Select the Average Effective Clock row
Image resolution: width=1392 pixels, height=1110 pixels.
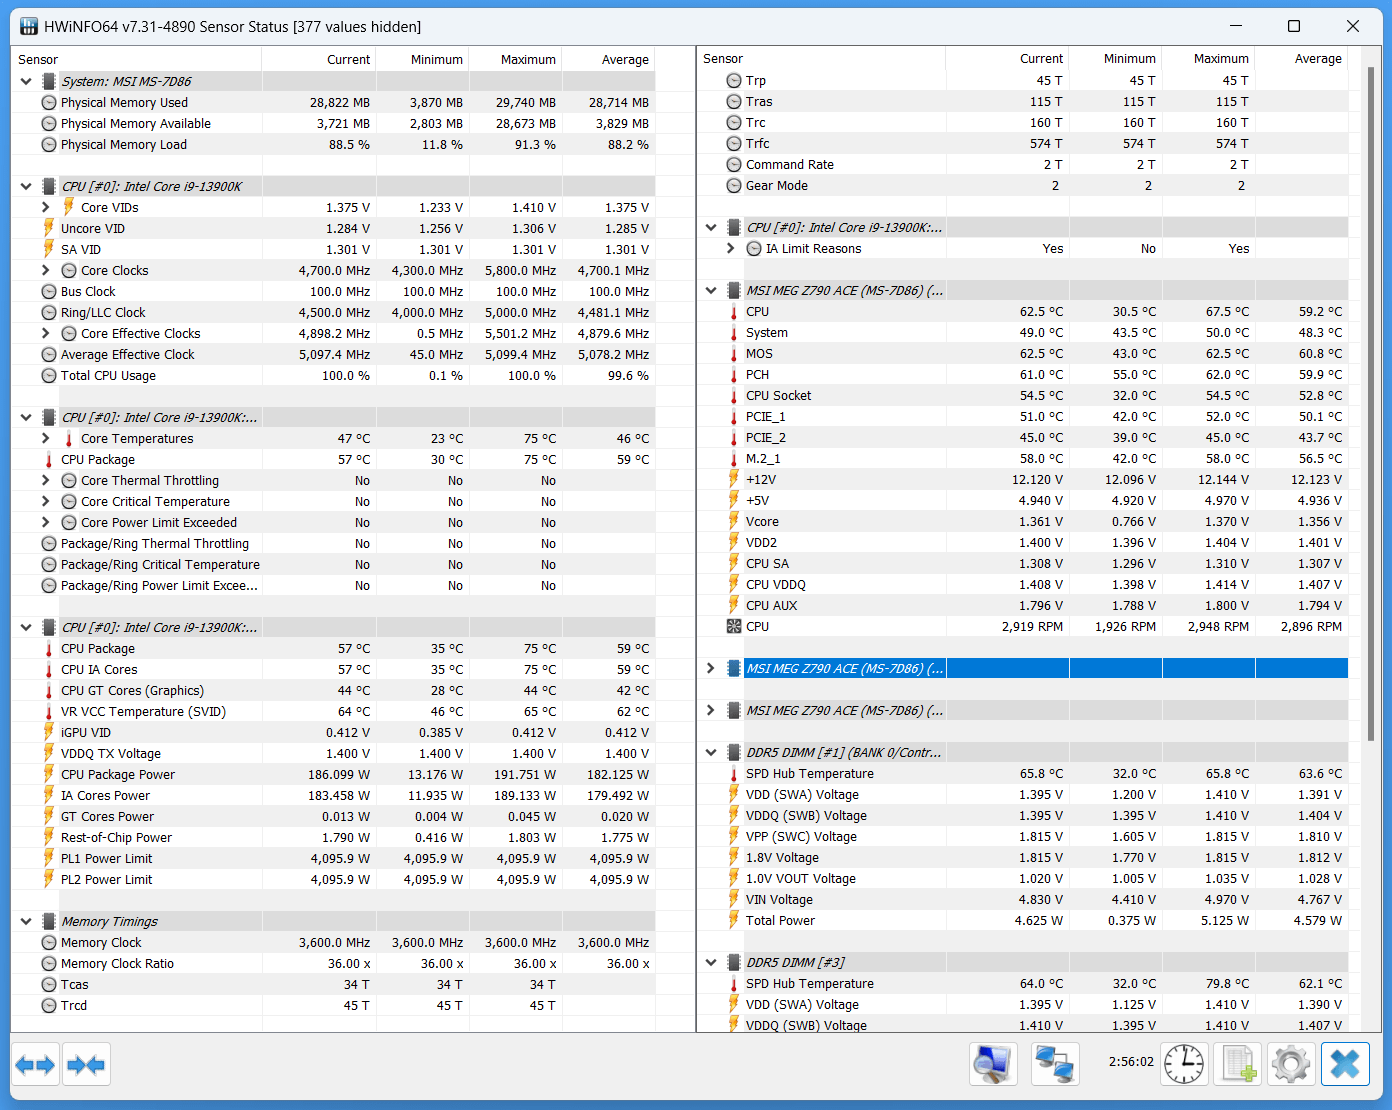click(x=335, y=355)
